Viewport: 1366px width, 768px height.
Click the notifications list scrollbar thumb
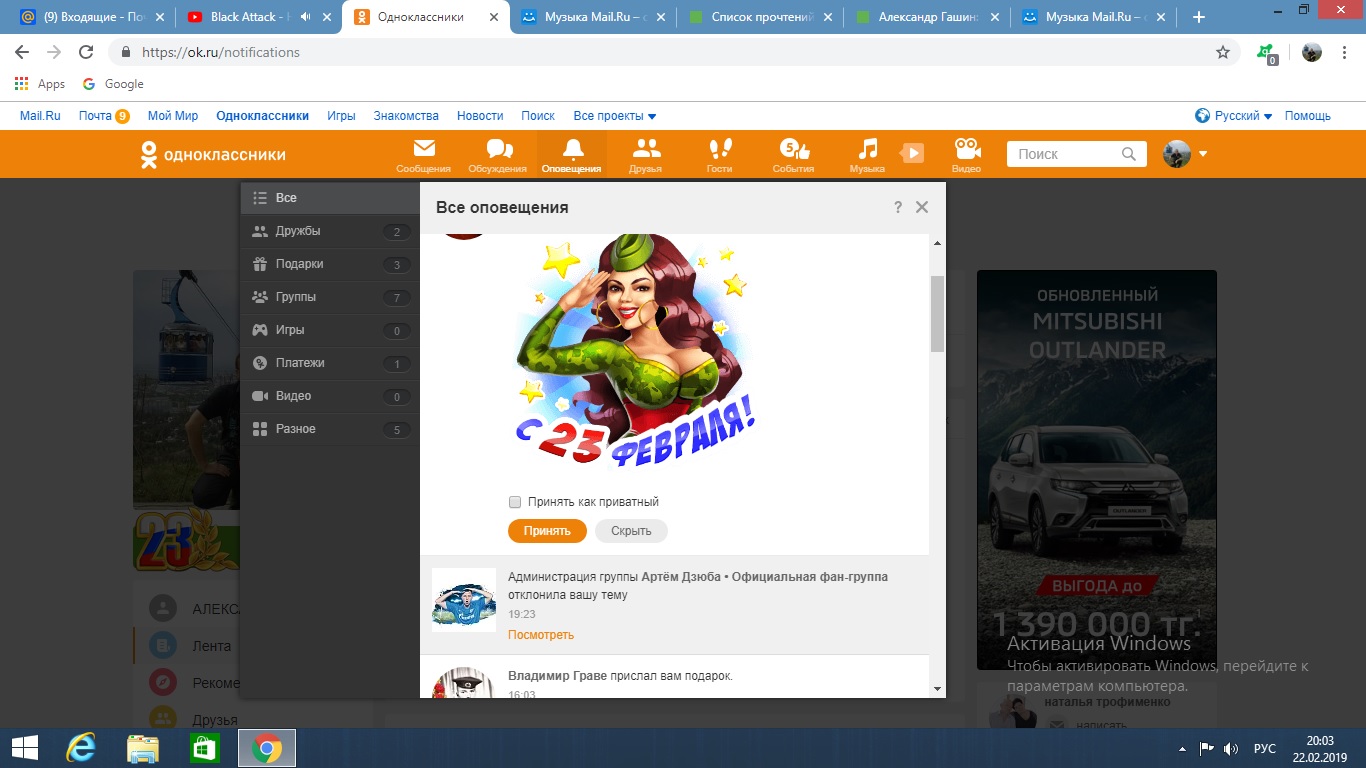(937, 314)
